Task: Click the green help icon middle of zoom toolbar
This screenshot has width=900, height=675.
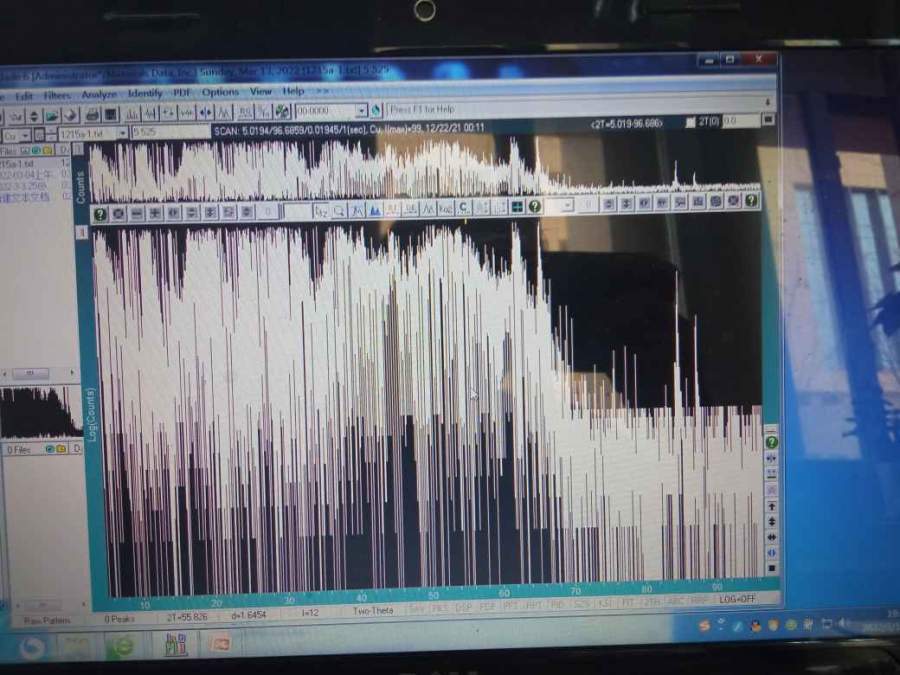Action: click(x=535, y=206)
